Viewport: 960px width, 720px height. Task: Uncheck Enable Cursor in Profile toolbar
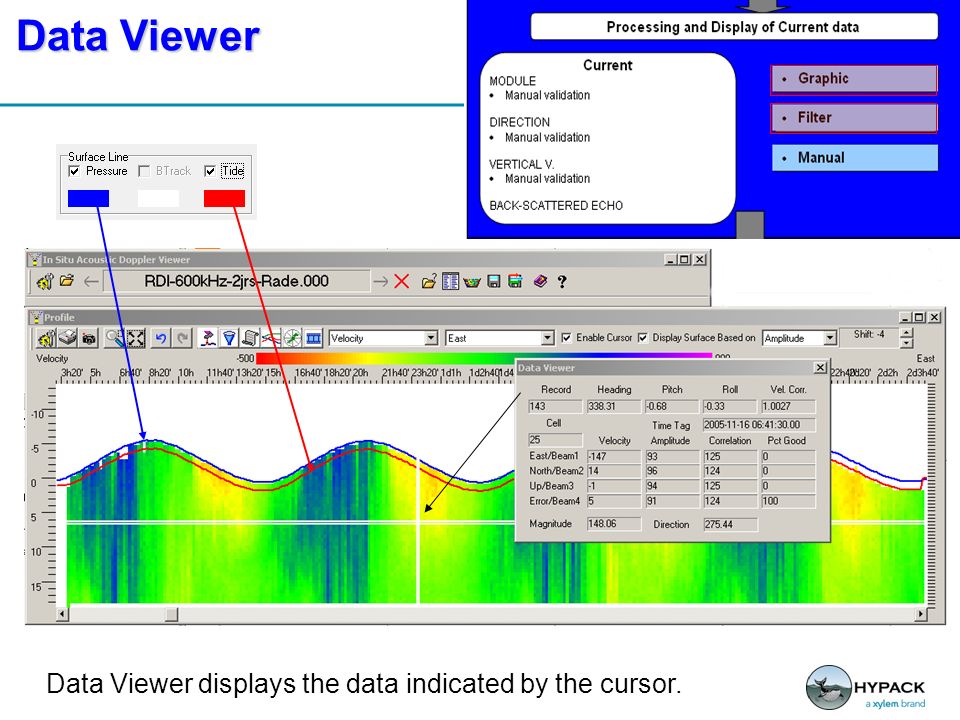pyautogui.click(x=566, y=337)
